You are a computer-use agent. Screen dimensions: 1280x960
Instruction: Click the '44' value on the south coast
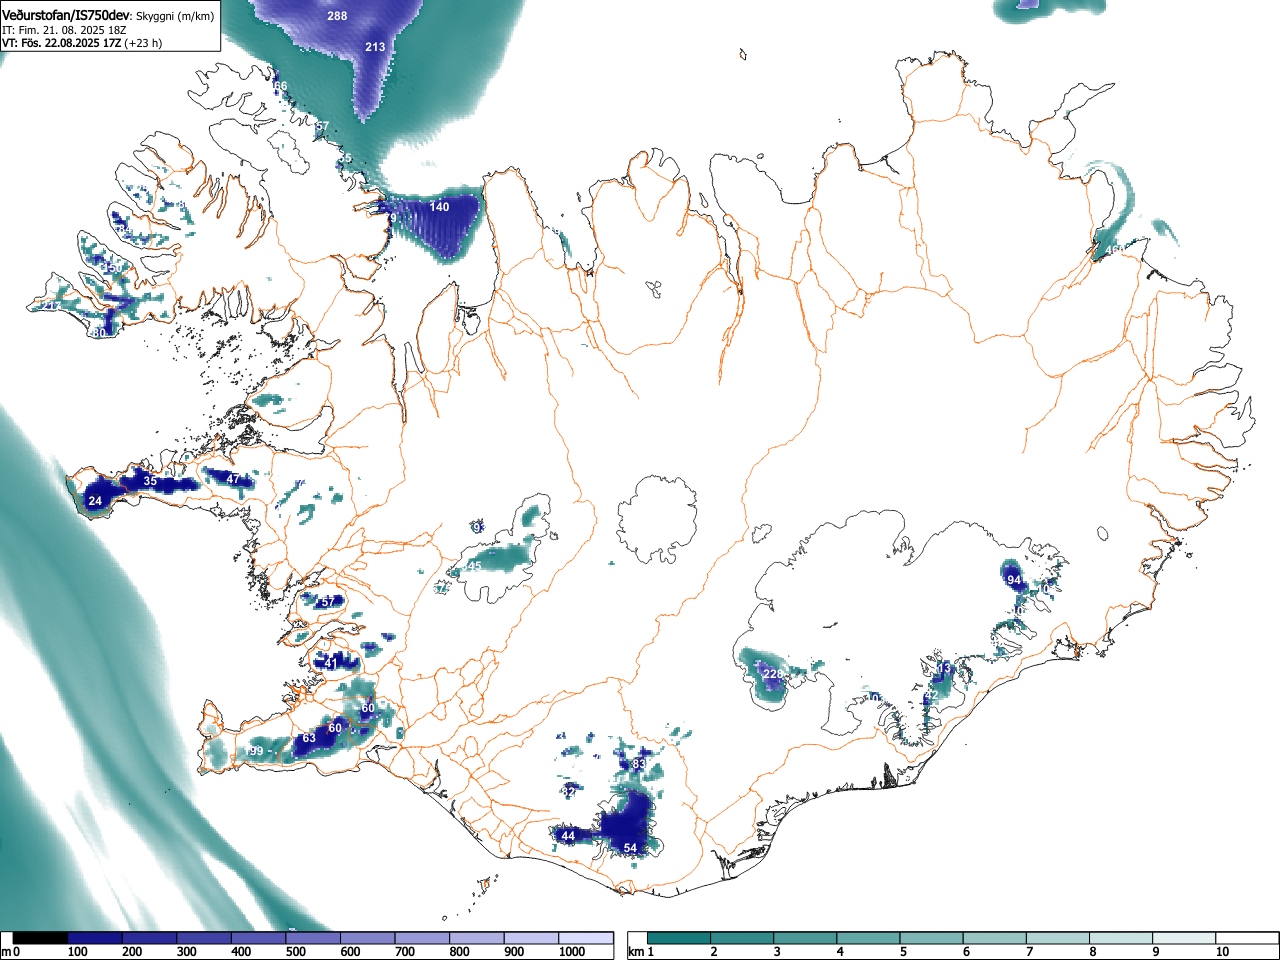(568, 836)
